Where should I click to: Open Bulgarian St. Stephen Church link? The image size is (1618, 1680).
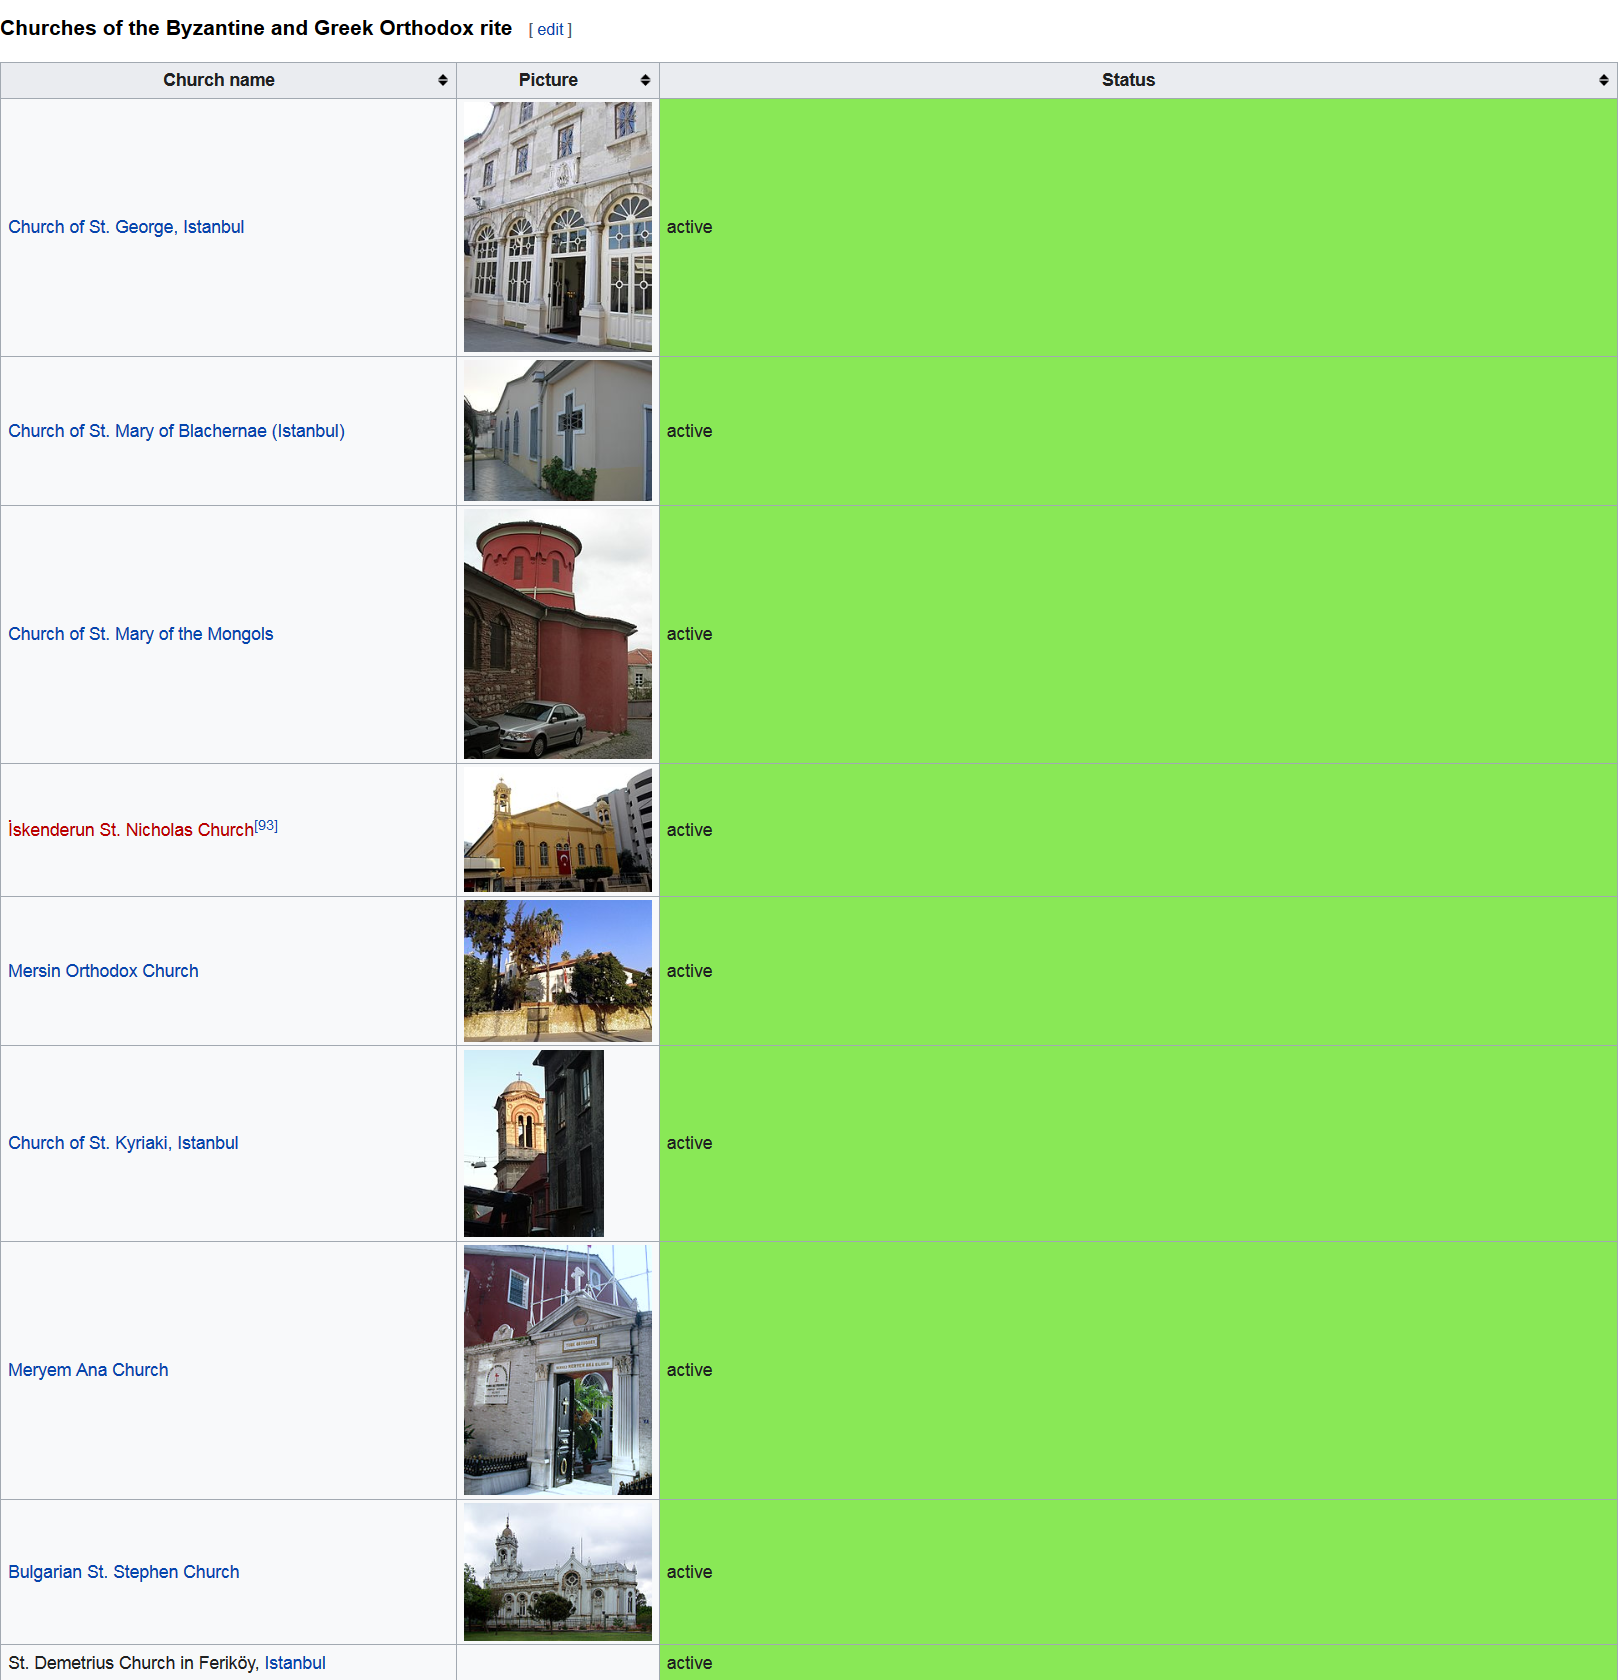click(124, 1572)
